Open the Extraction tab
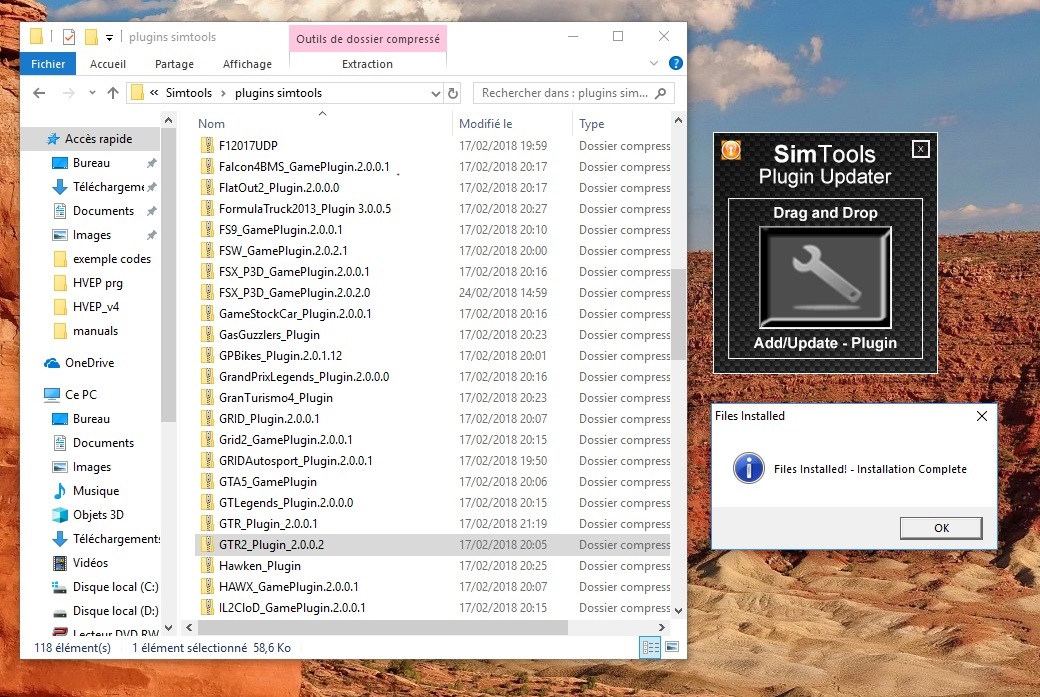The width and height of the screenshot is (1040, 697). pyautogui.click(x=367, y=64)
